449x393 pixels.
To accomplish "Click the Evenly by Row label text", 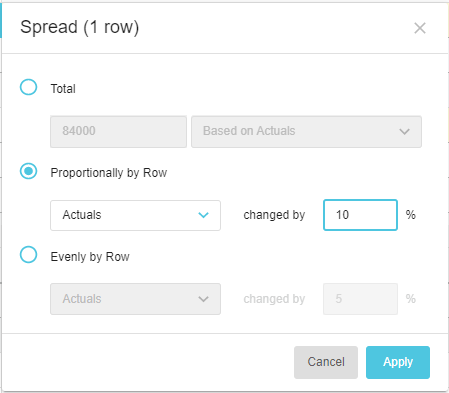I will (x=90, y=257).
